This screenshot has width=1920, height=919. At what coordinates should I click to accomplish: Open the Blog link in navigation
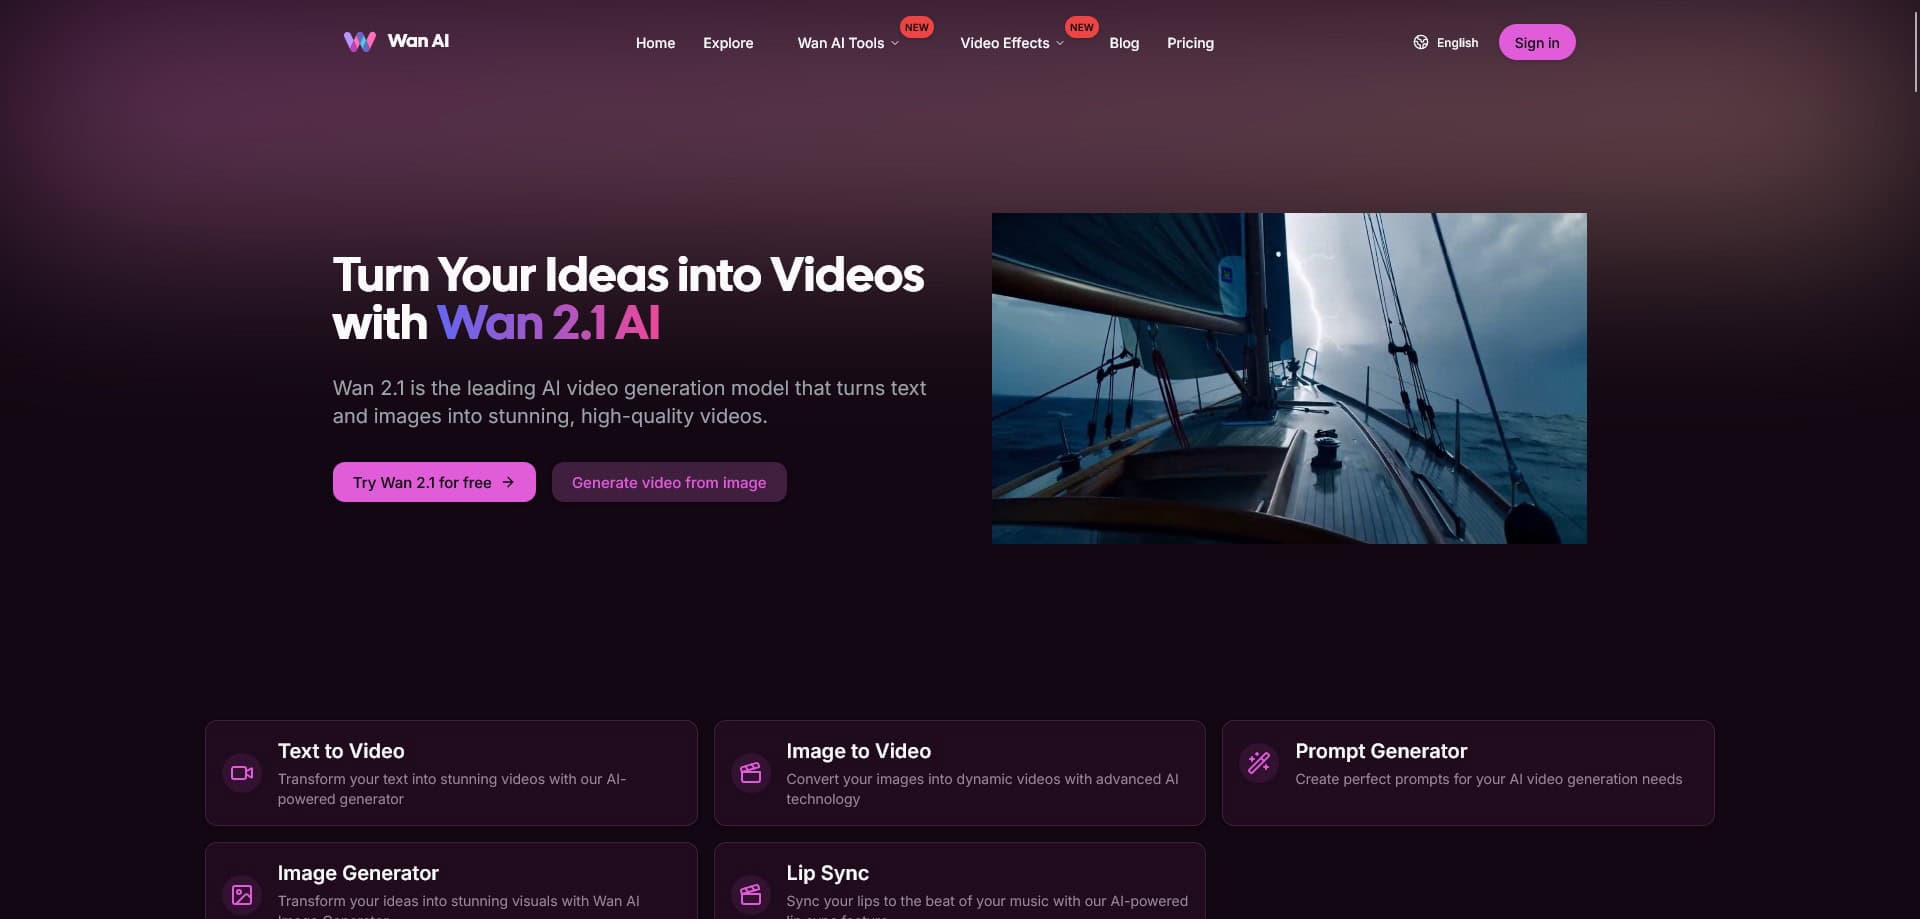(1124, 43)
